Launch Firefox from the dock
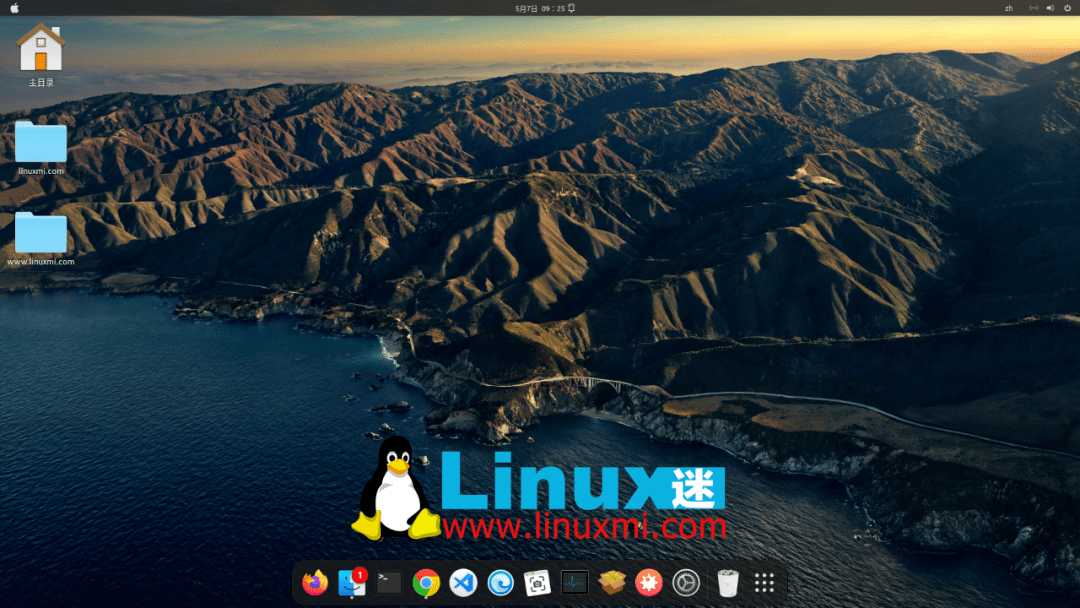This screenshot has width=1080, height=608. (x=314, y=582)
